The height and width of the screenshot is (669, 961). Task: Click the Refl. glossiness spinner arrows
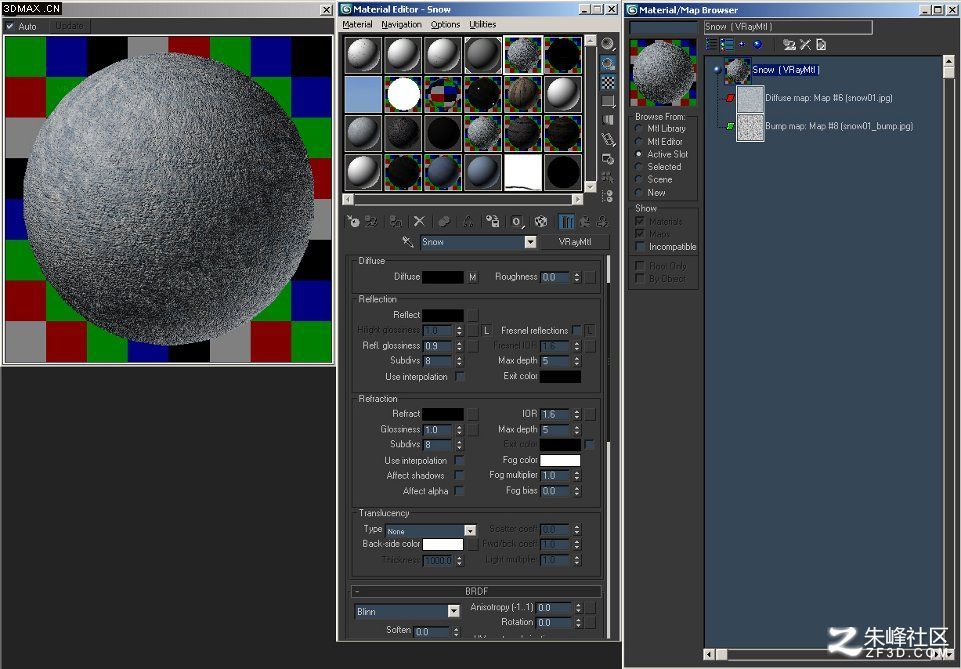pyautogui.click(x=459, y=346)
